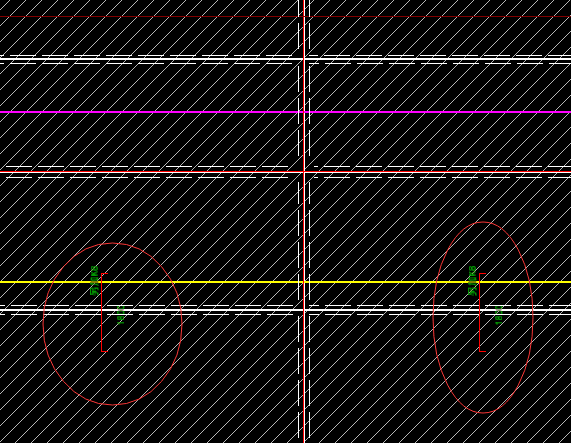Select green label crossing yellow line in right ellipse
This screenshot has width=571, height=443.
[472, 280]
